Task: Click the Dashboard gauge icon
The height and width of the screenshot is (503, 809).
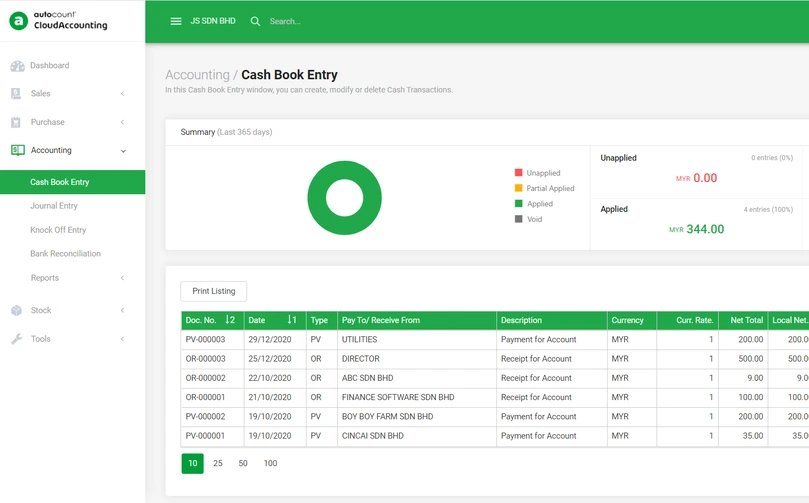Action: (x=18, y=66)
